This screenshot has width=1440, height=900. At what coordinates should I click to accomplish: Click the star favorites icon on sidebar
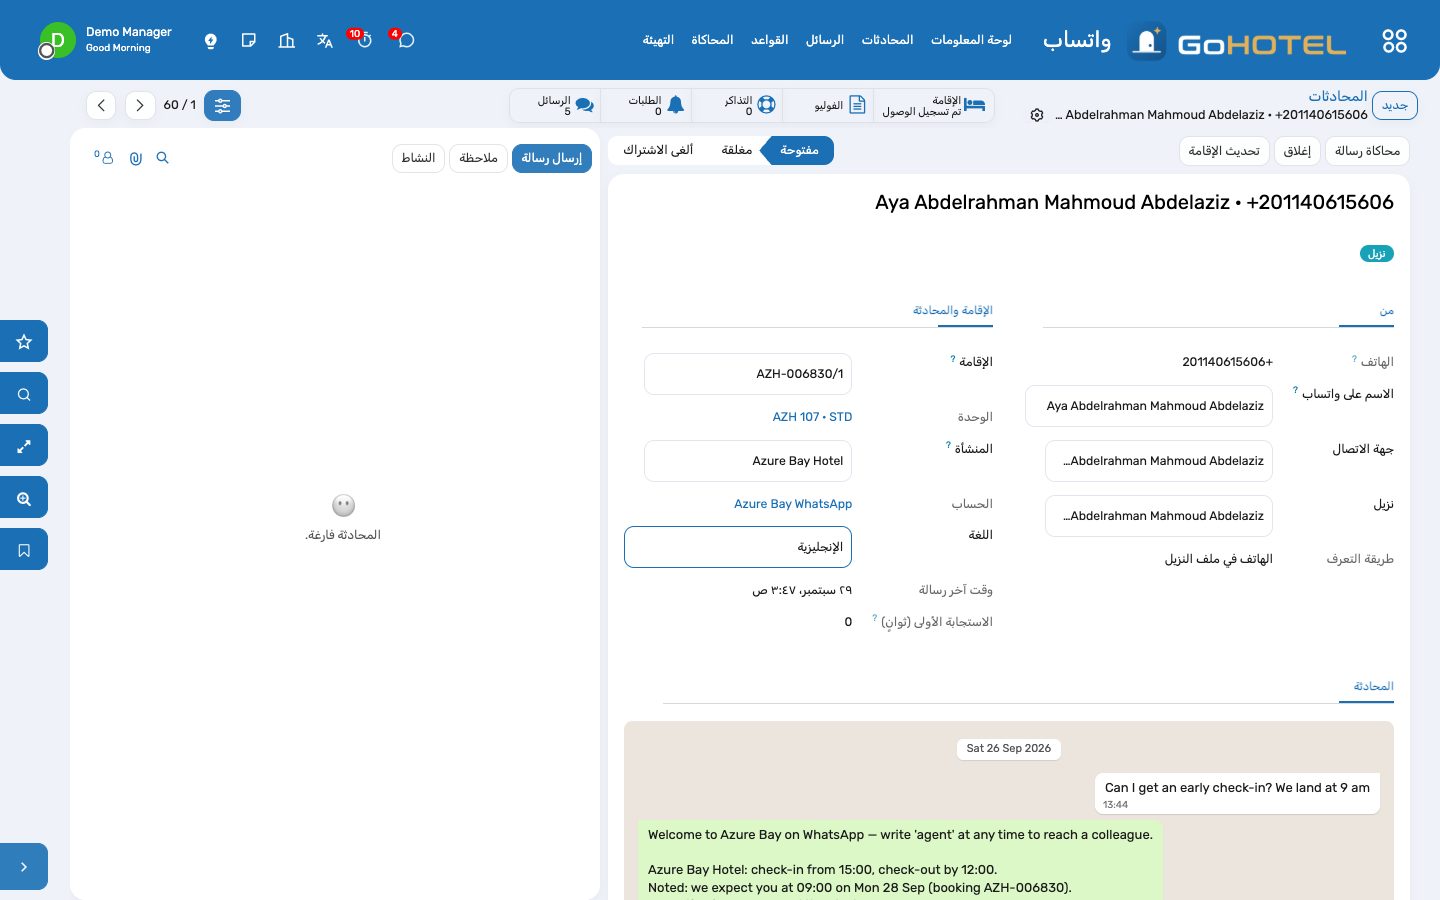[24, 342]
